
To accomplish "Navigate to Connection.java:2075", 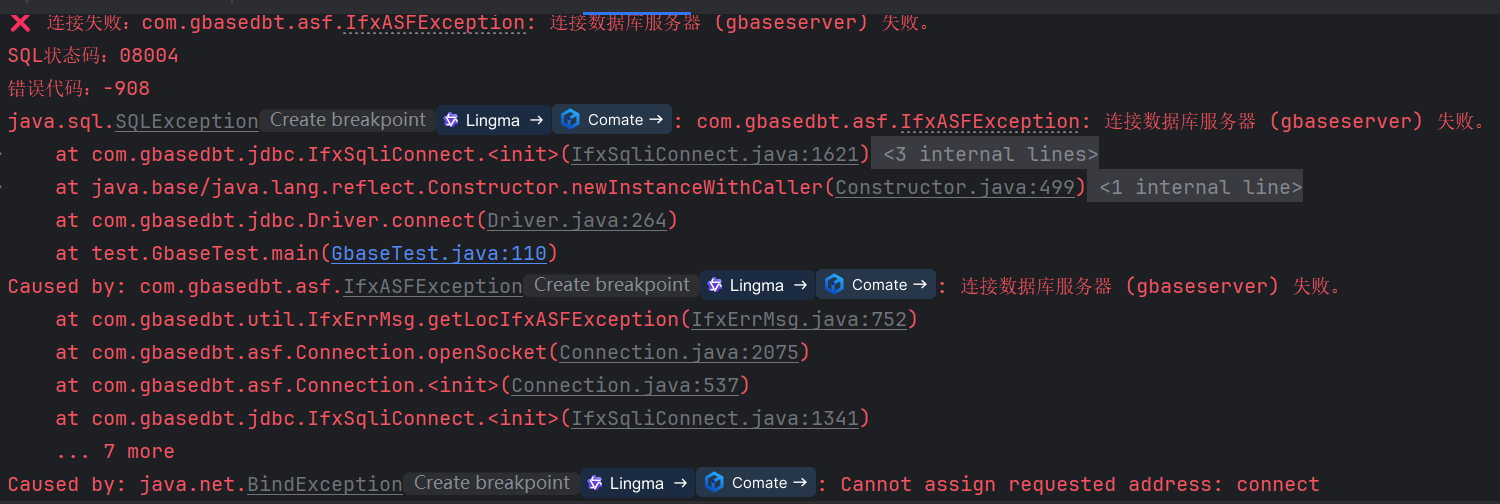I will [679, 352].
